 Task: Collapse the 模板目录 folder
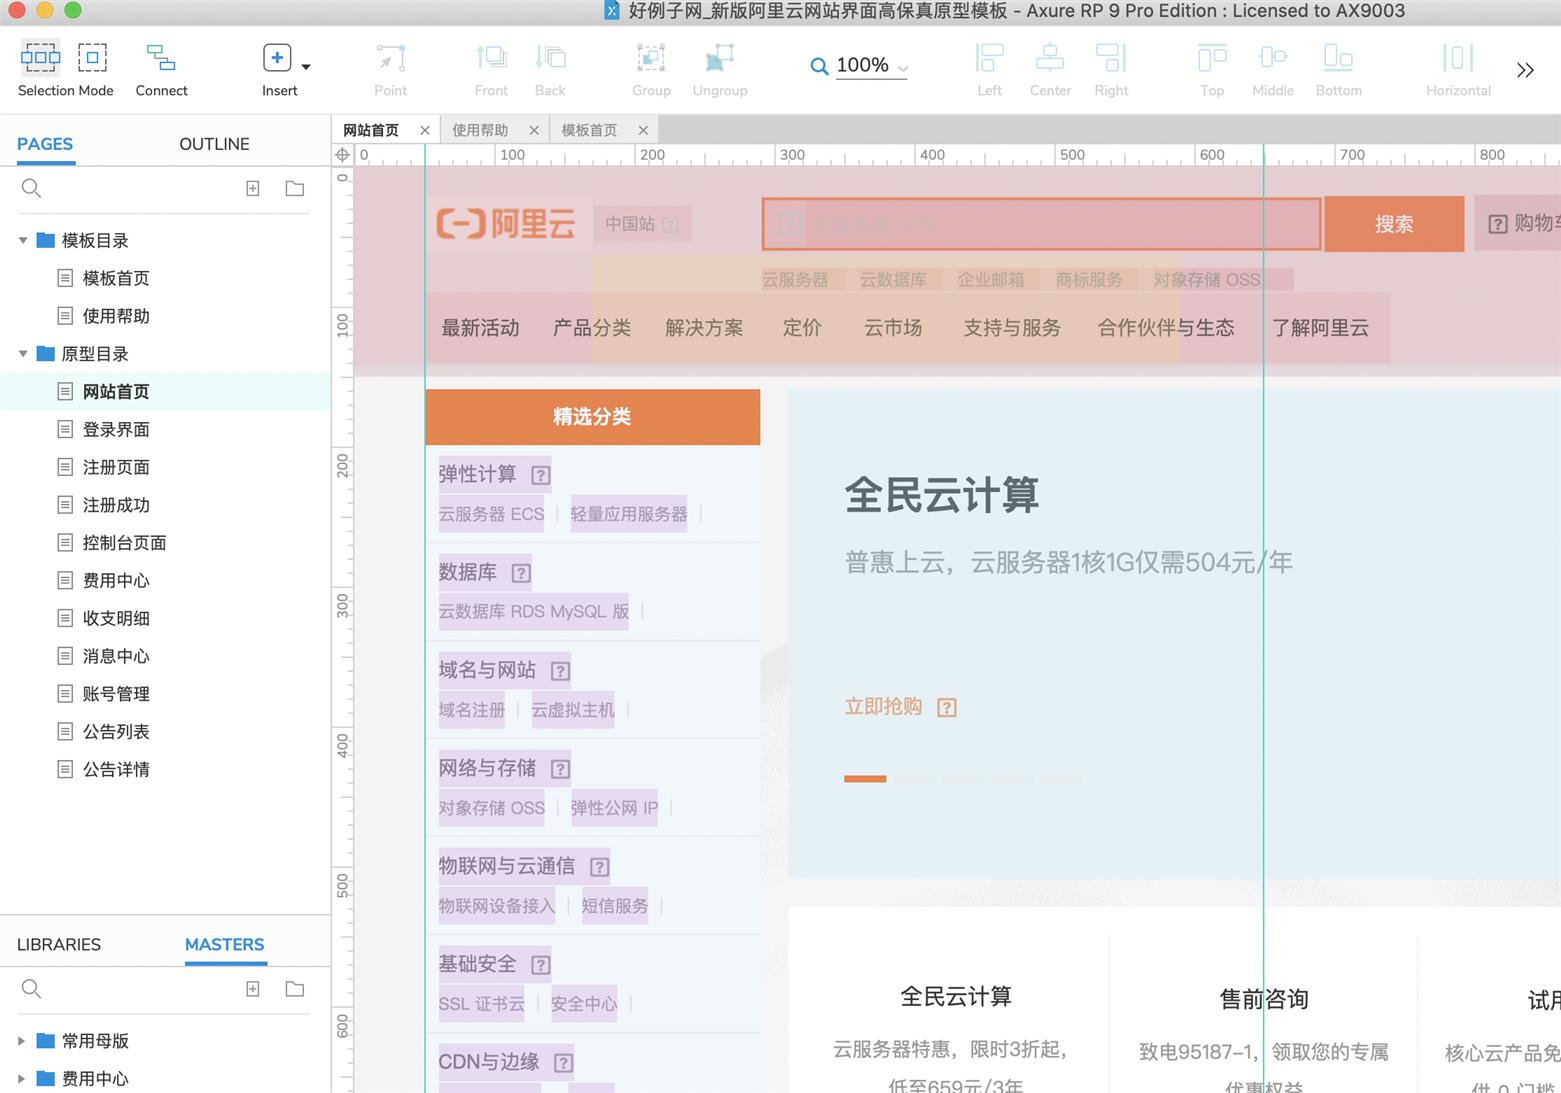[23, 240]
